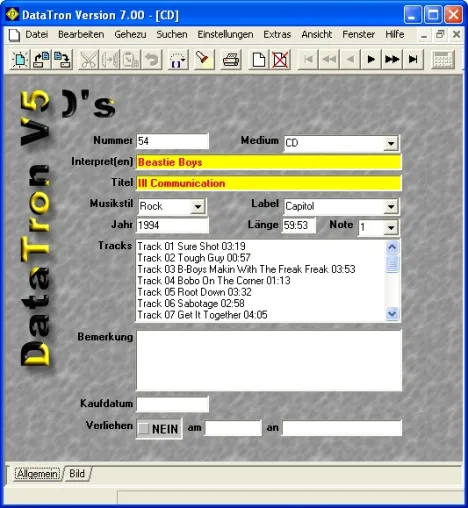Click the document icon left of Datei
The height and width of the screenshot is (508, 468).
(14, 35)
